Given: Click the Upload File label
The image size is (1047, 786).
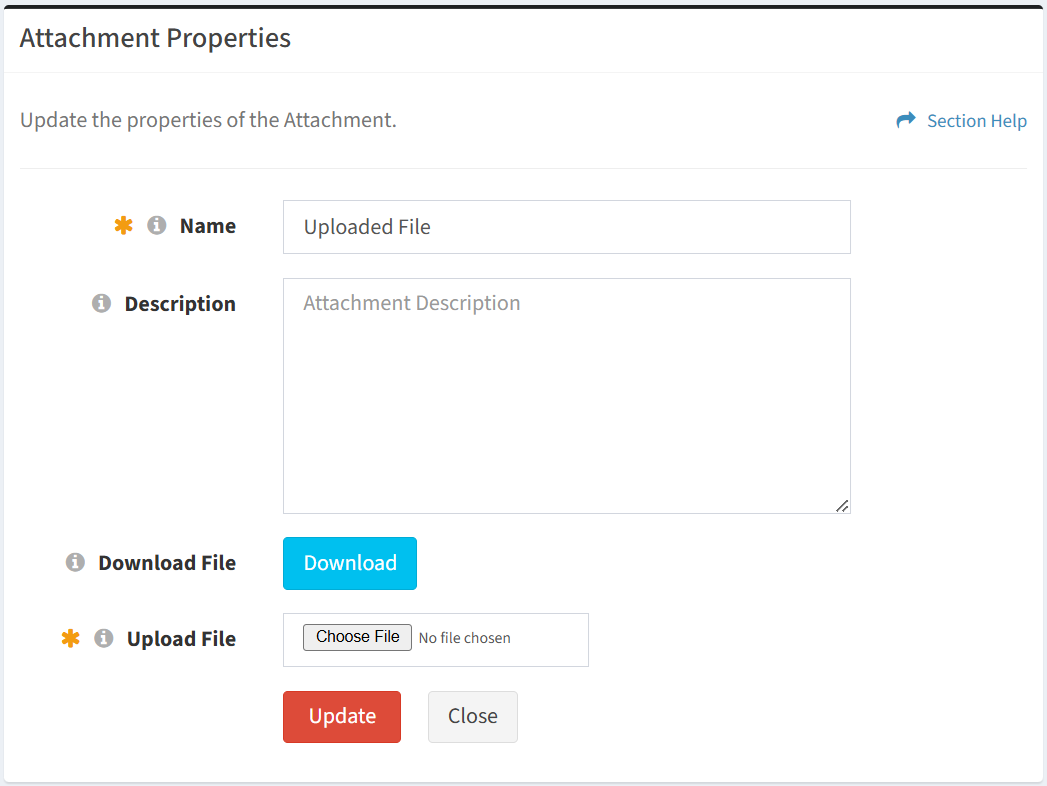Looking at the screenshot, I should tap(182, 639).
